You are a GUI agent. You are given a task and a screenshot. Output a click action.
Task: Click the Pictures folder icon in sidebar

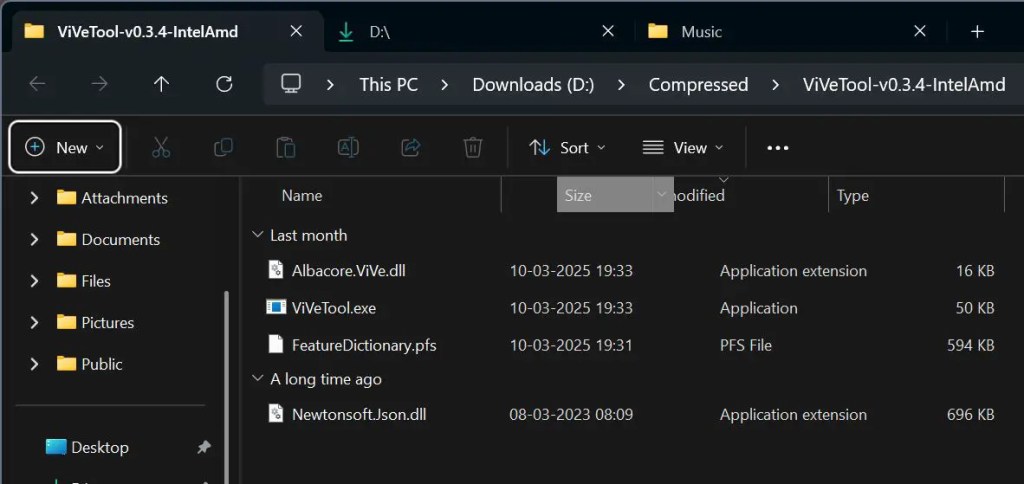pos(67,323)
